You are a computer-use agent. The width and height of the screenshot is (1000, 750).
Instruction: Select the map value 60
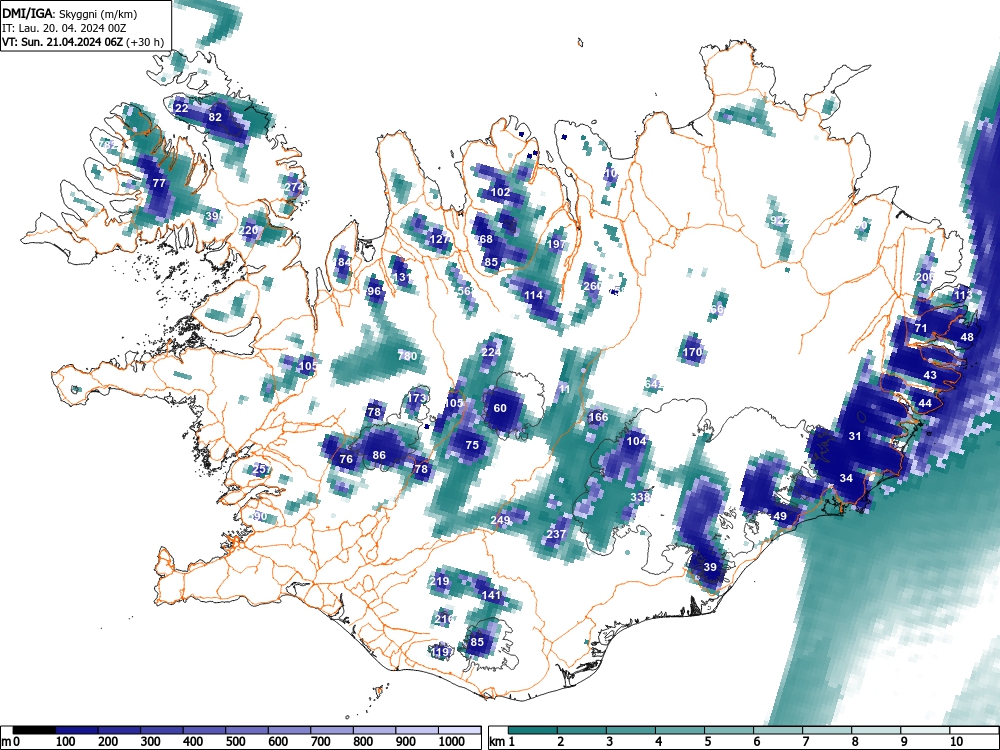click(500, 408)
